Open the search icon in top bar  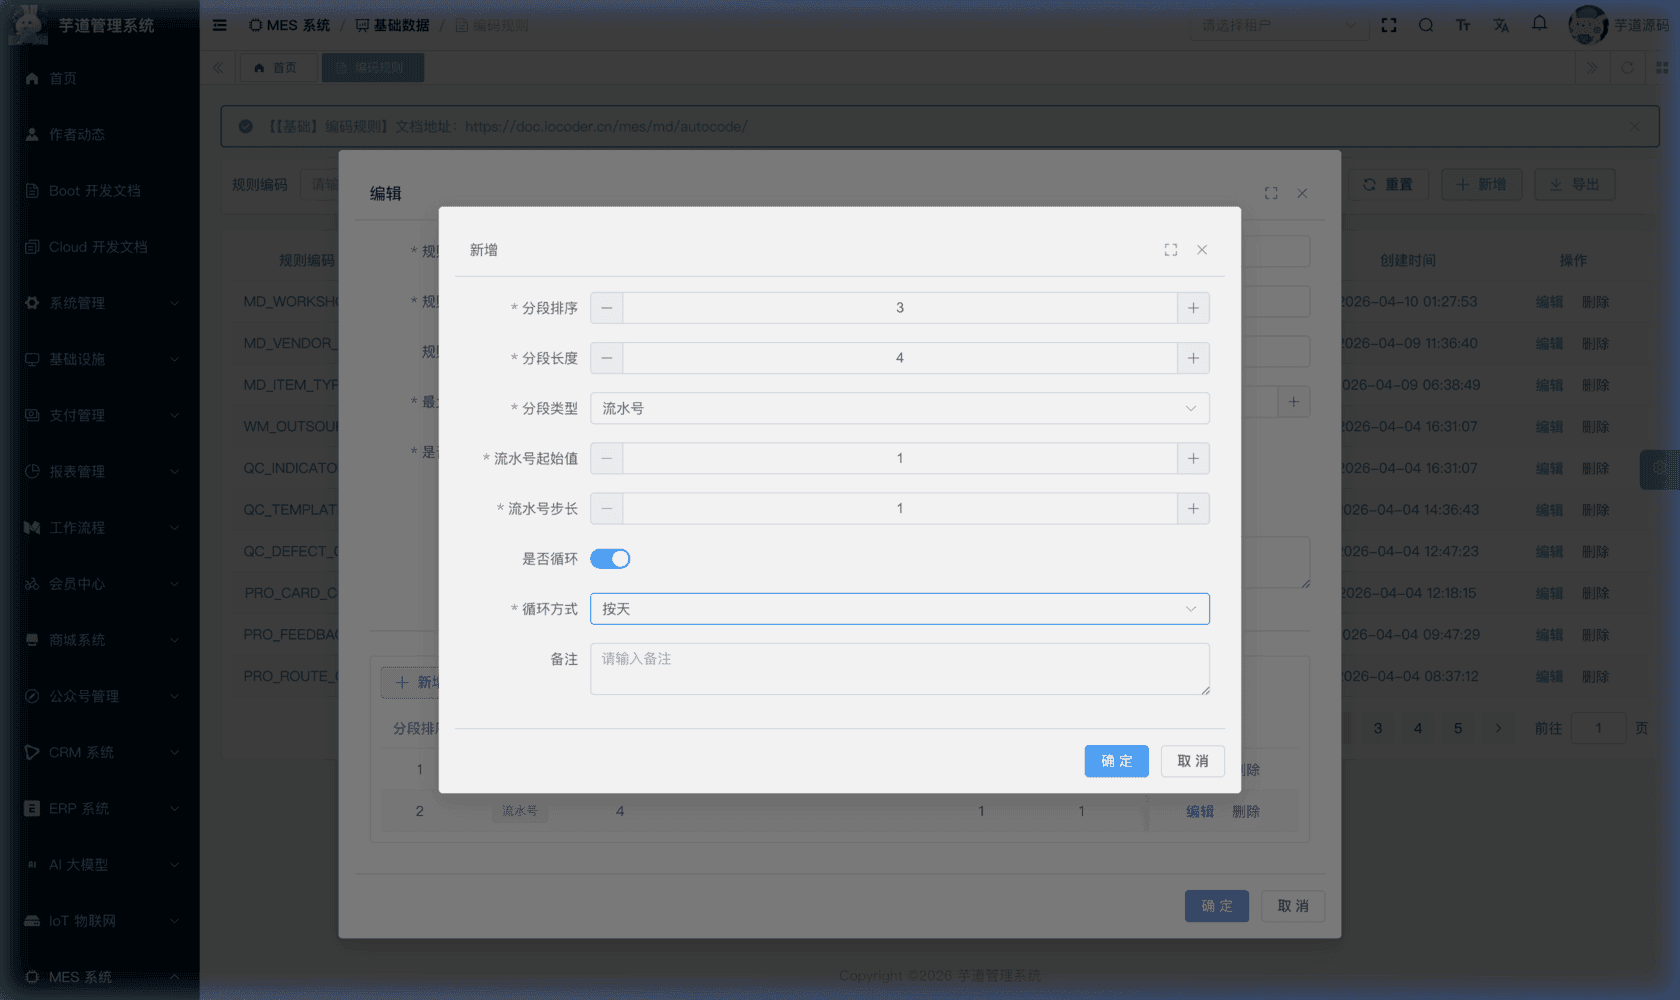1426,25
